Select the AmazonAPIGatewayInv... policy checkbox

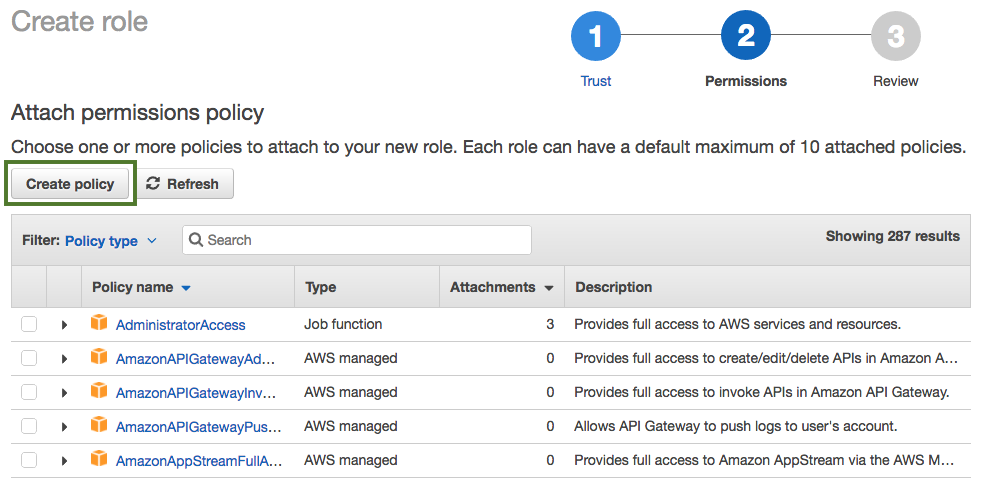29,392
